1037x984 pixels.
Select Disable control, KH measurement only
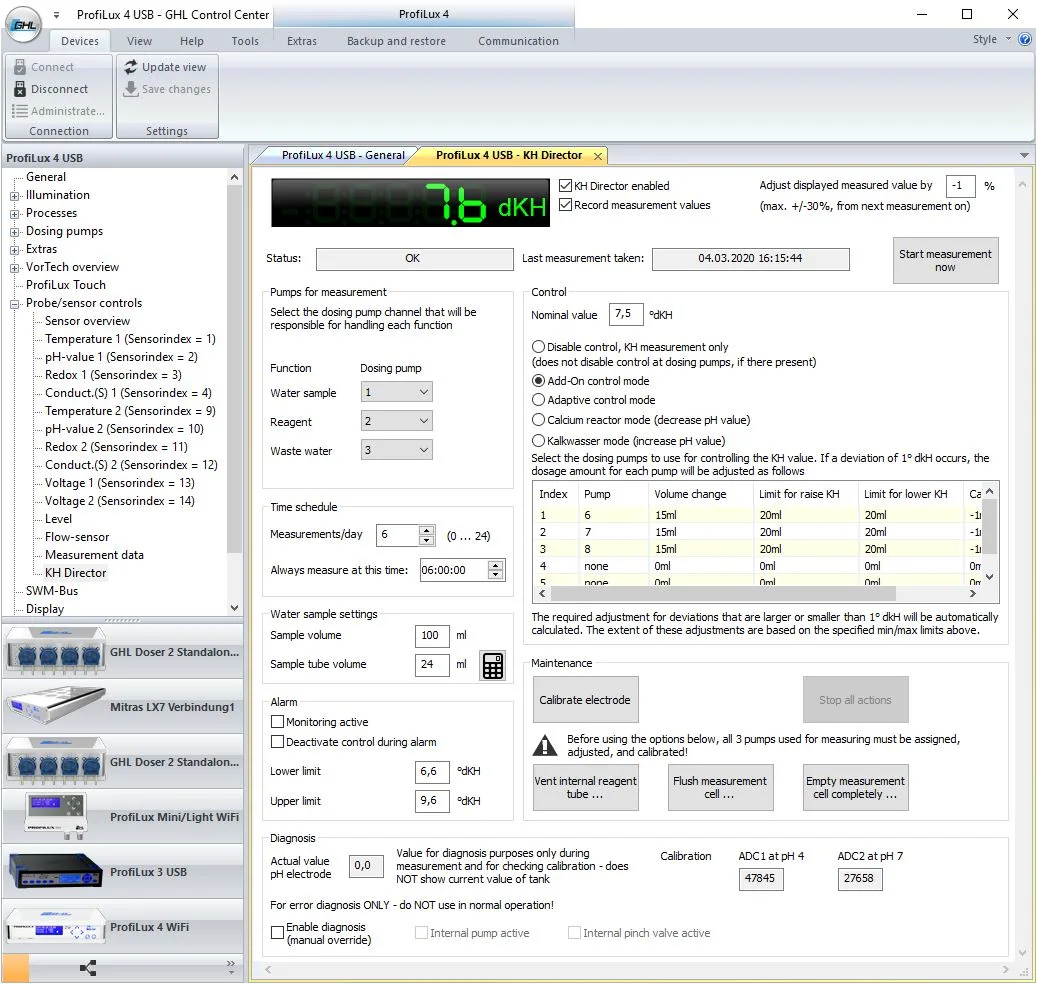tap(538, 347)
